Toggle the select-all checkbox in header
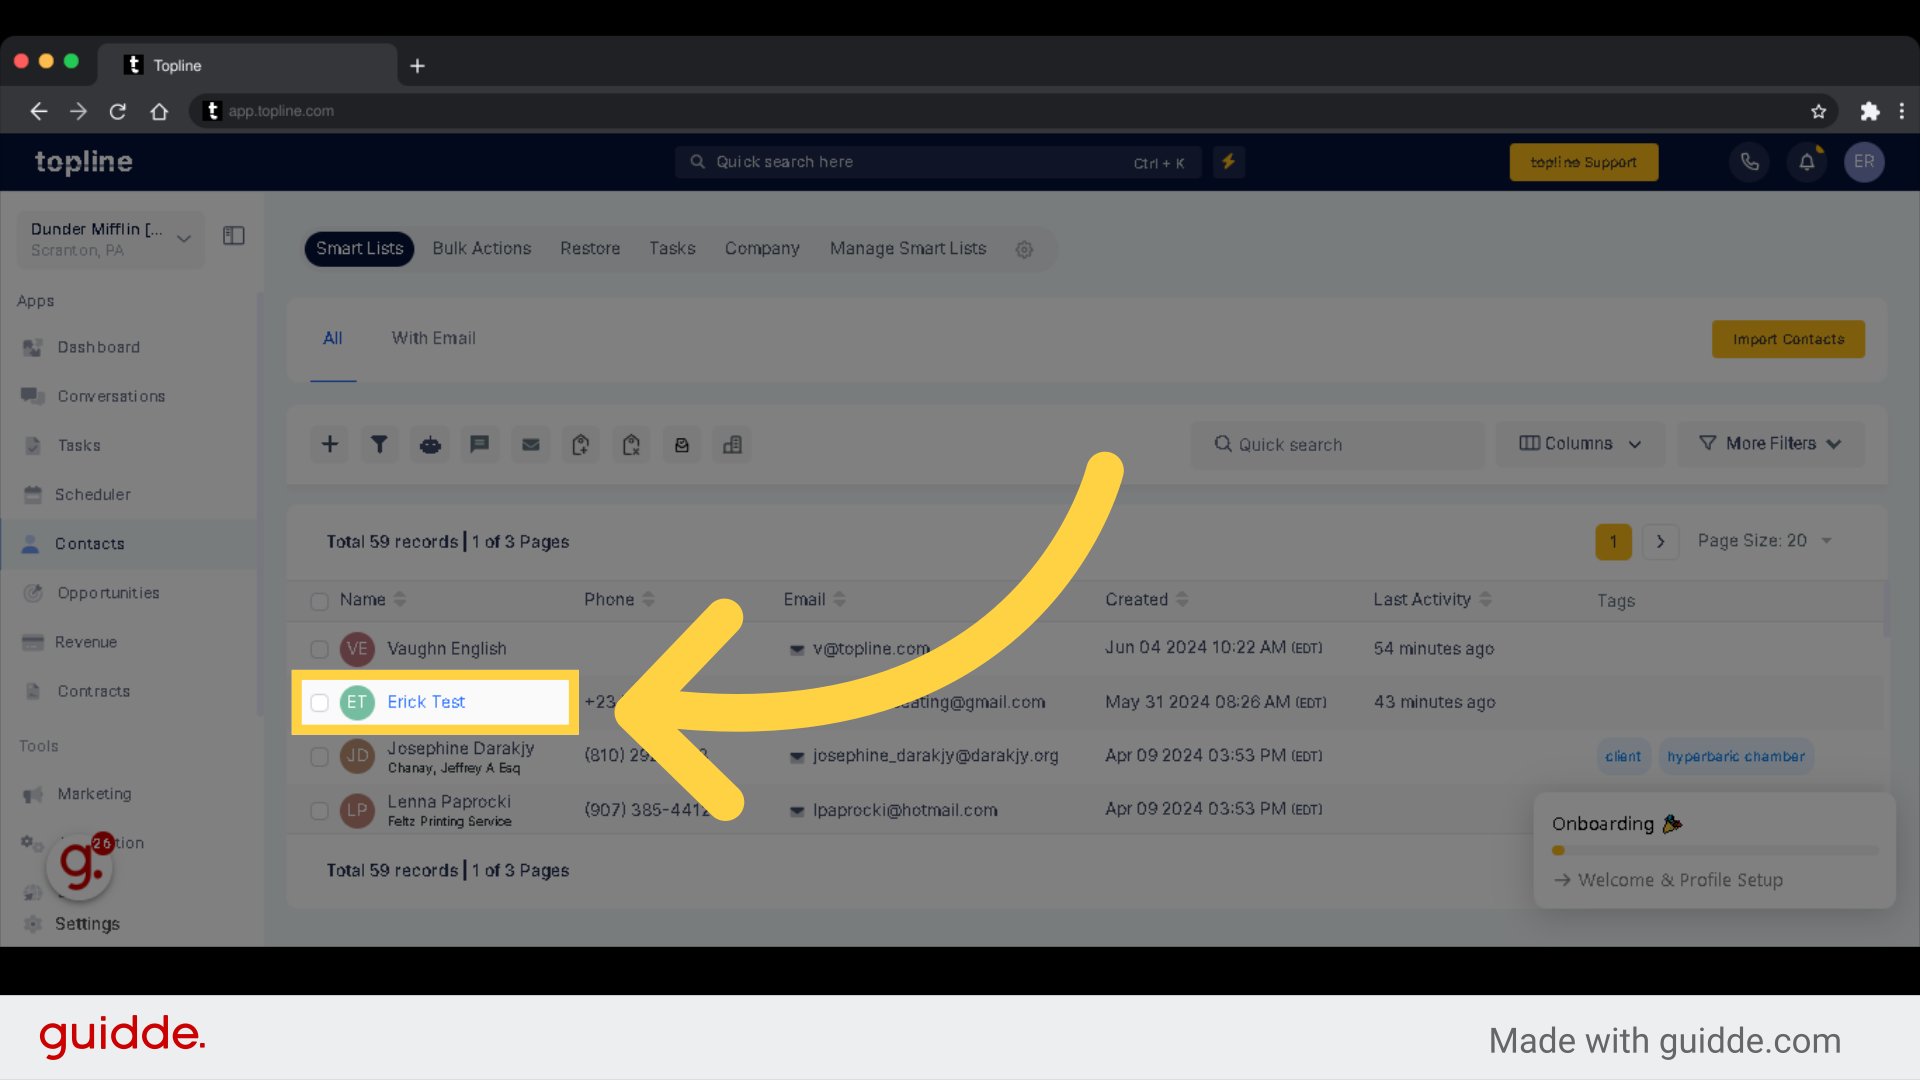The image size is (1920, 1080). point(319,601)
